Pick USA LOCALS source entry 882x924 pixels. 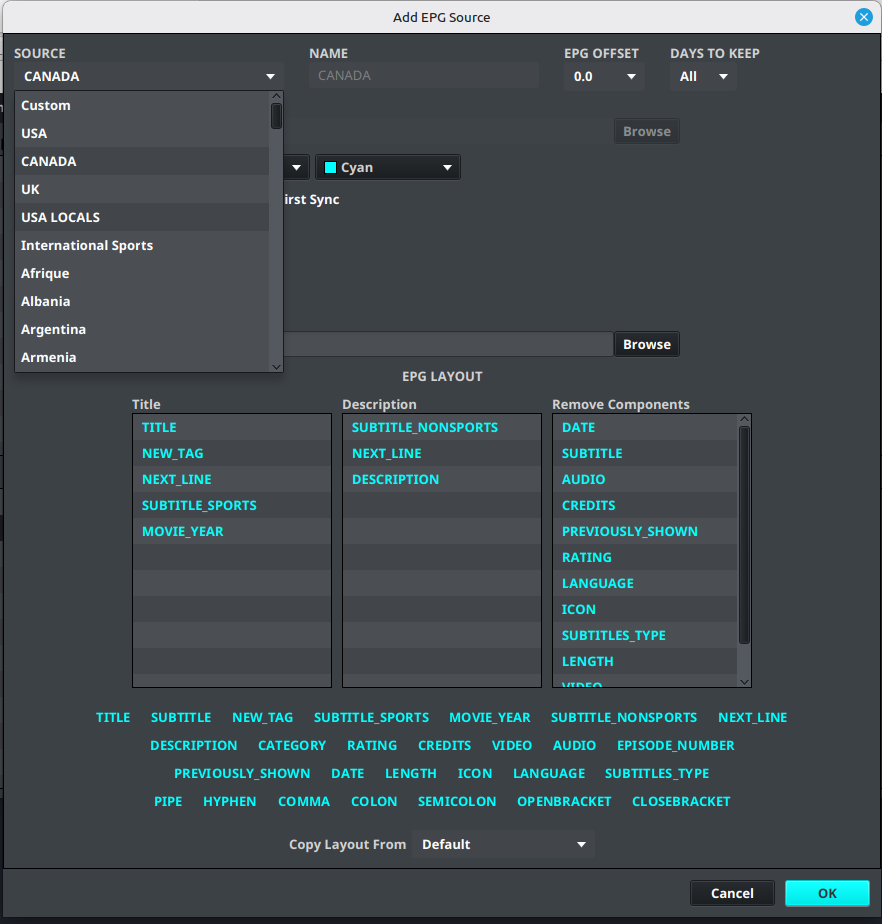pos(142,217)
